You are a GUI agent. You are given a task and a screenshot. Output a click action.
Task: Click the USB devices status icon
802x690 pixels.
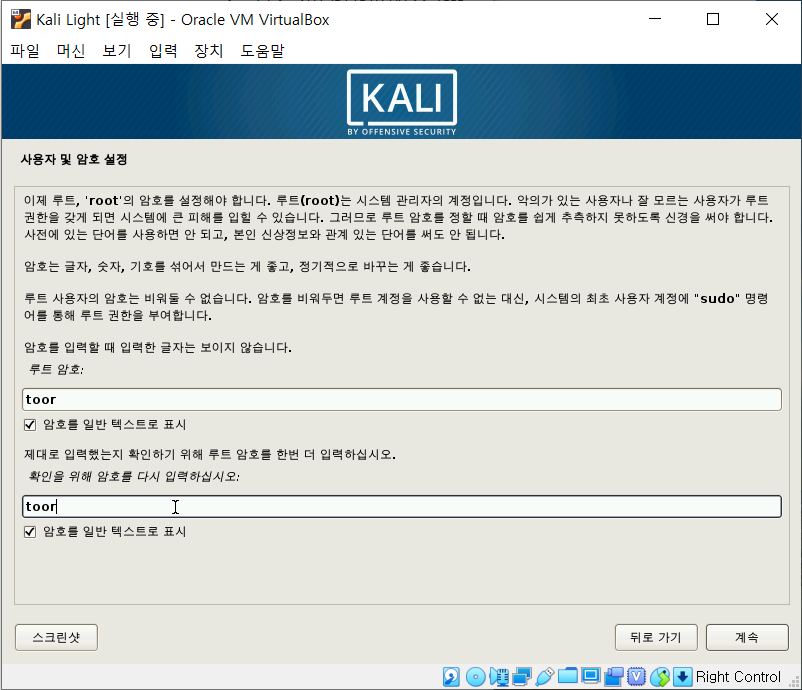[x=545, y=677]
